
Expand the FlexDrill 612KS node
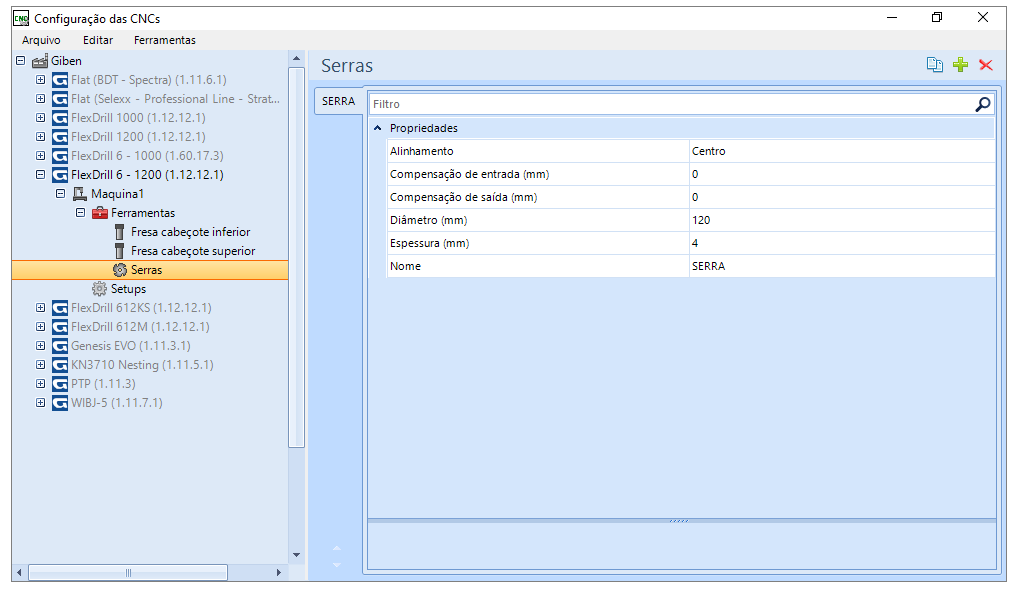(41, 307)
